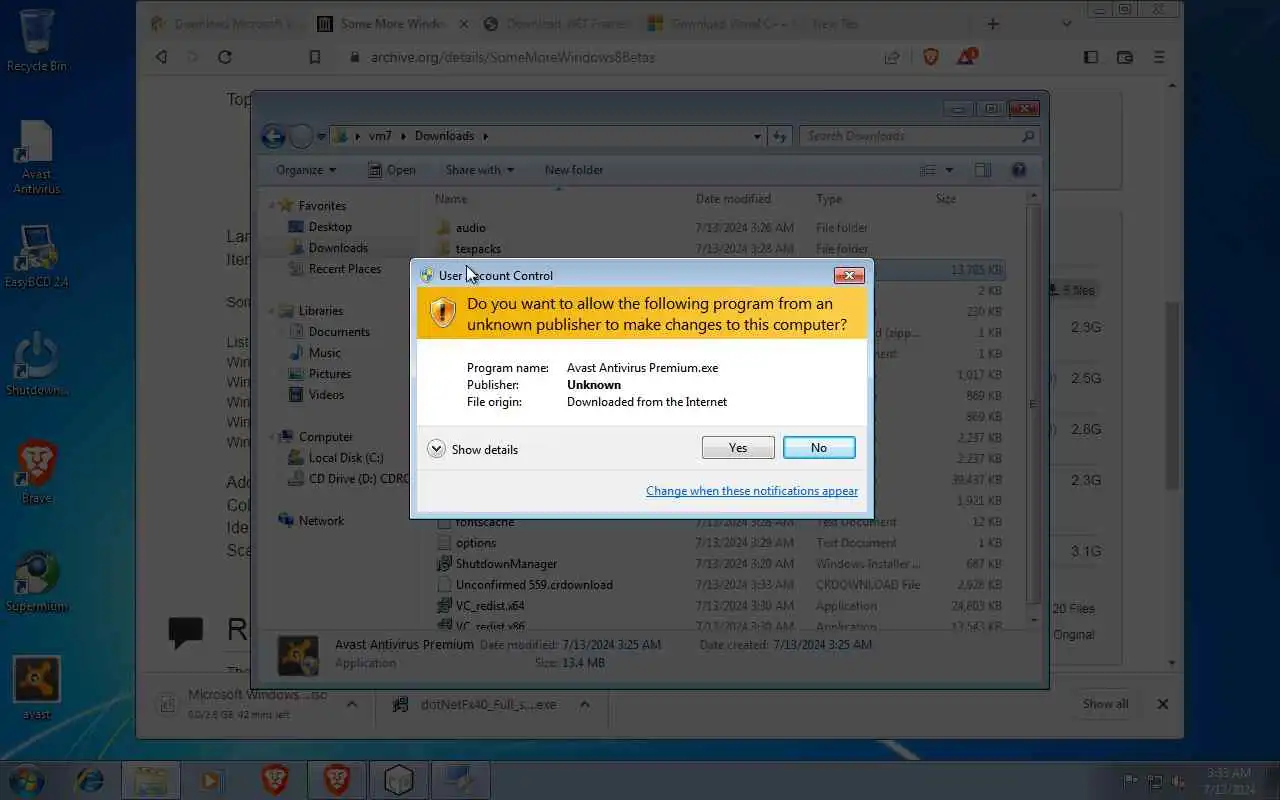Open Explorer recent locations dropdown arrow
This screenshot has height=800, width=1280.
[x=322, y=136]
